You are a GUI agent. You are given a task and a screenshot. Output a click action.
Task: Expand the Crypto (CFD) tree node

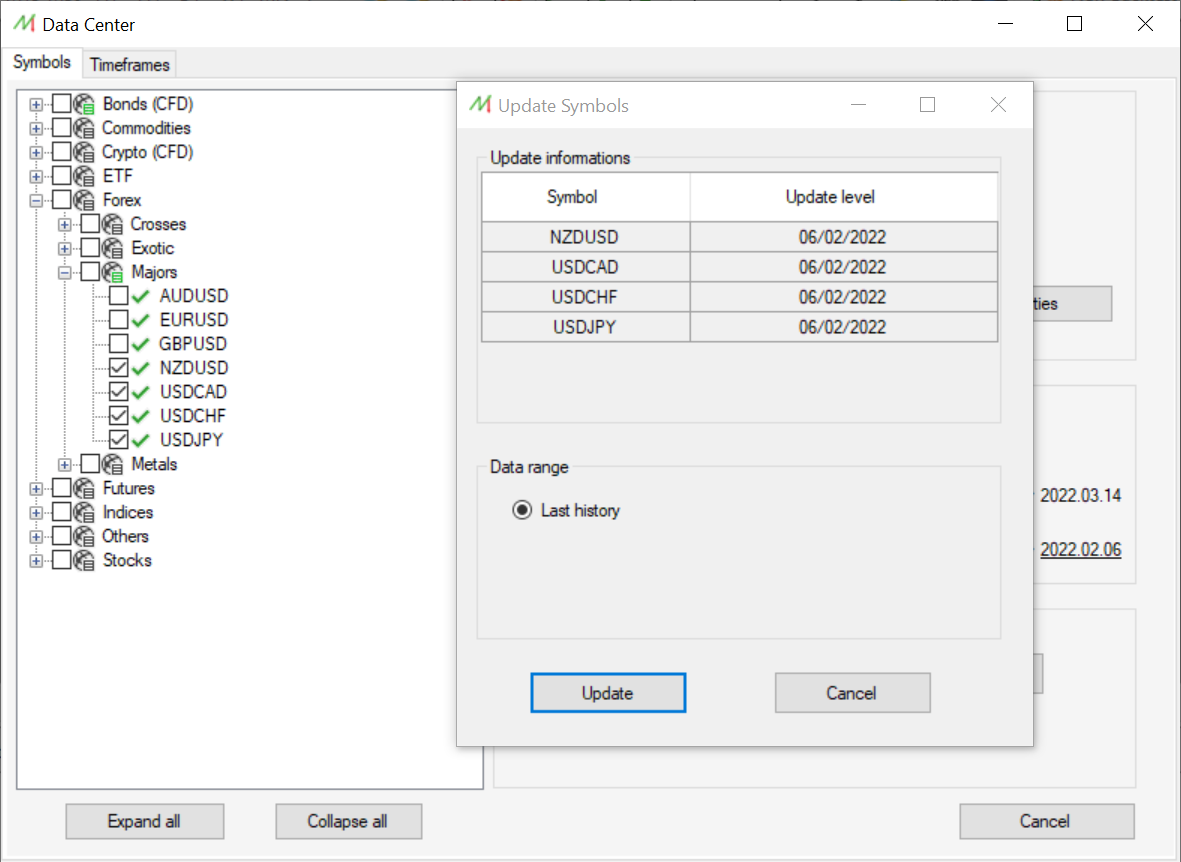36,153
